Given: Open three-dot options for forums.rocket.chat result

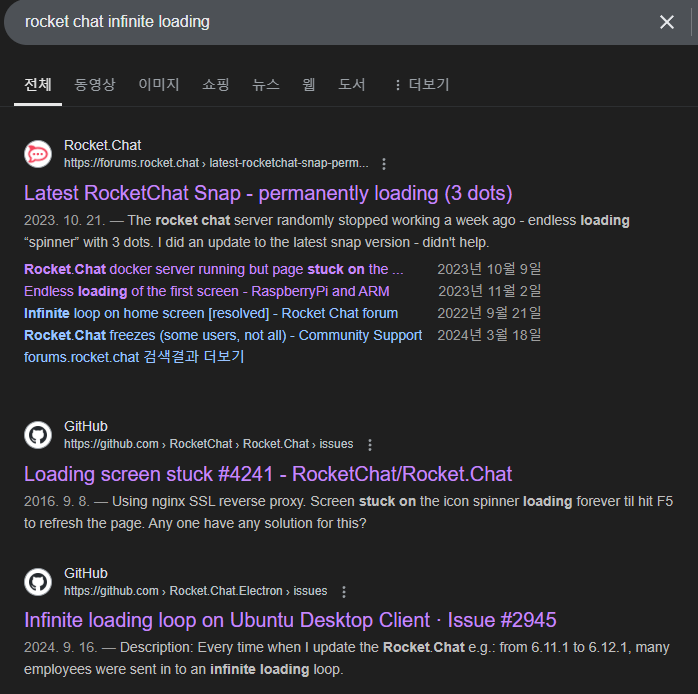Looking at the screenshot, I should click(384, 164).
